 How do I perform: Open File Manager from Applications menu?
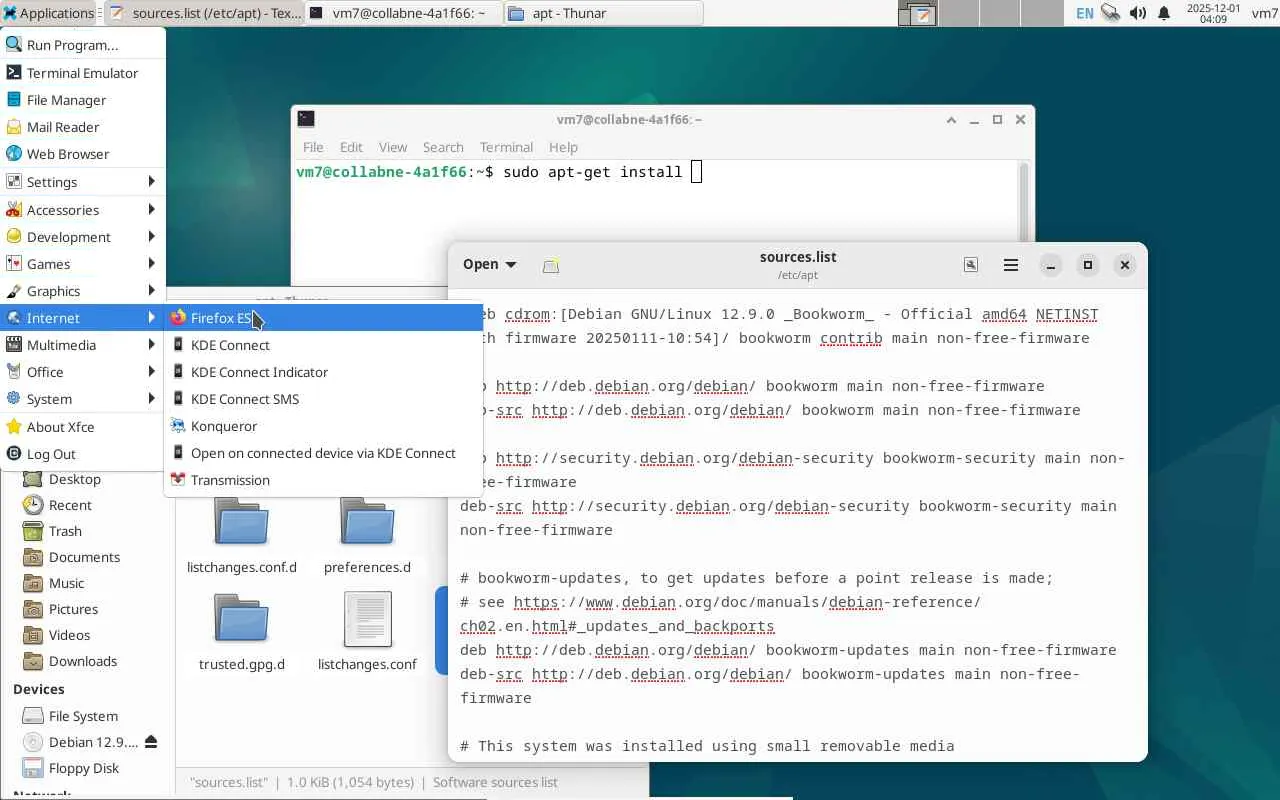click(83, 100)
